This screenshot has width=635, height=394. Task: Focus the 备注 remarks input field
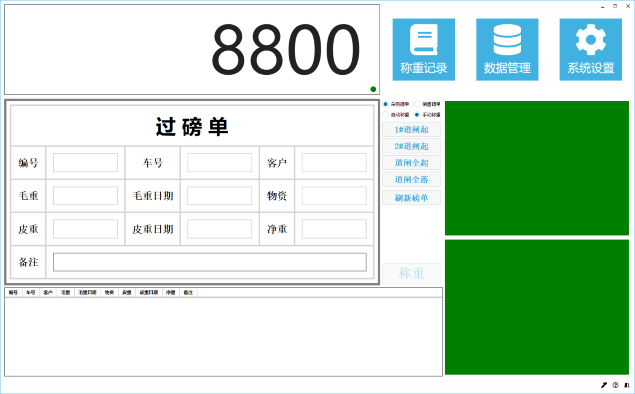[210, 262]
